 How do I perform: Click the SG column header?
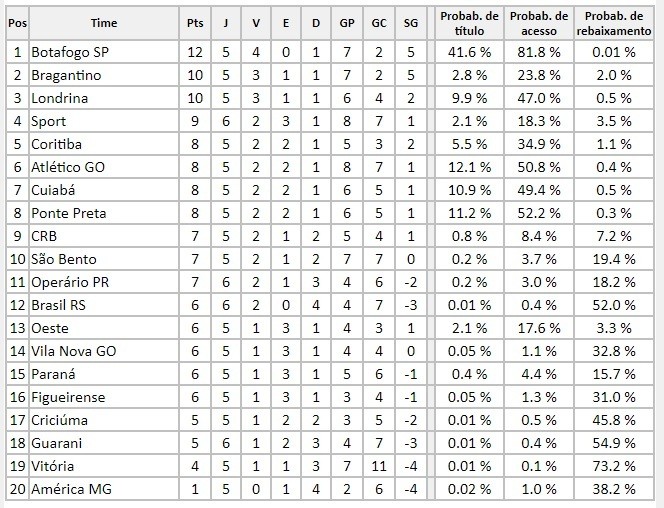click(410, 23)
